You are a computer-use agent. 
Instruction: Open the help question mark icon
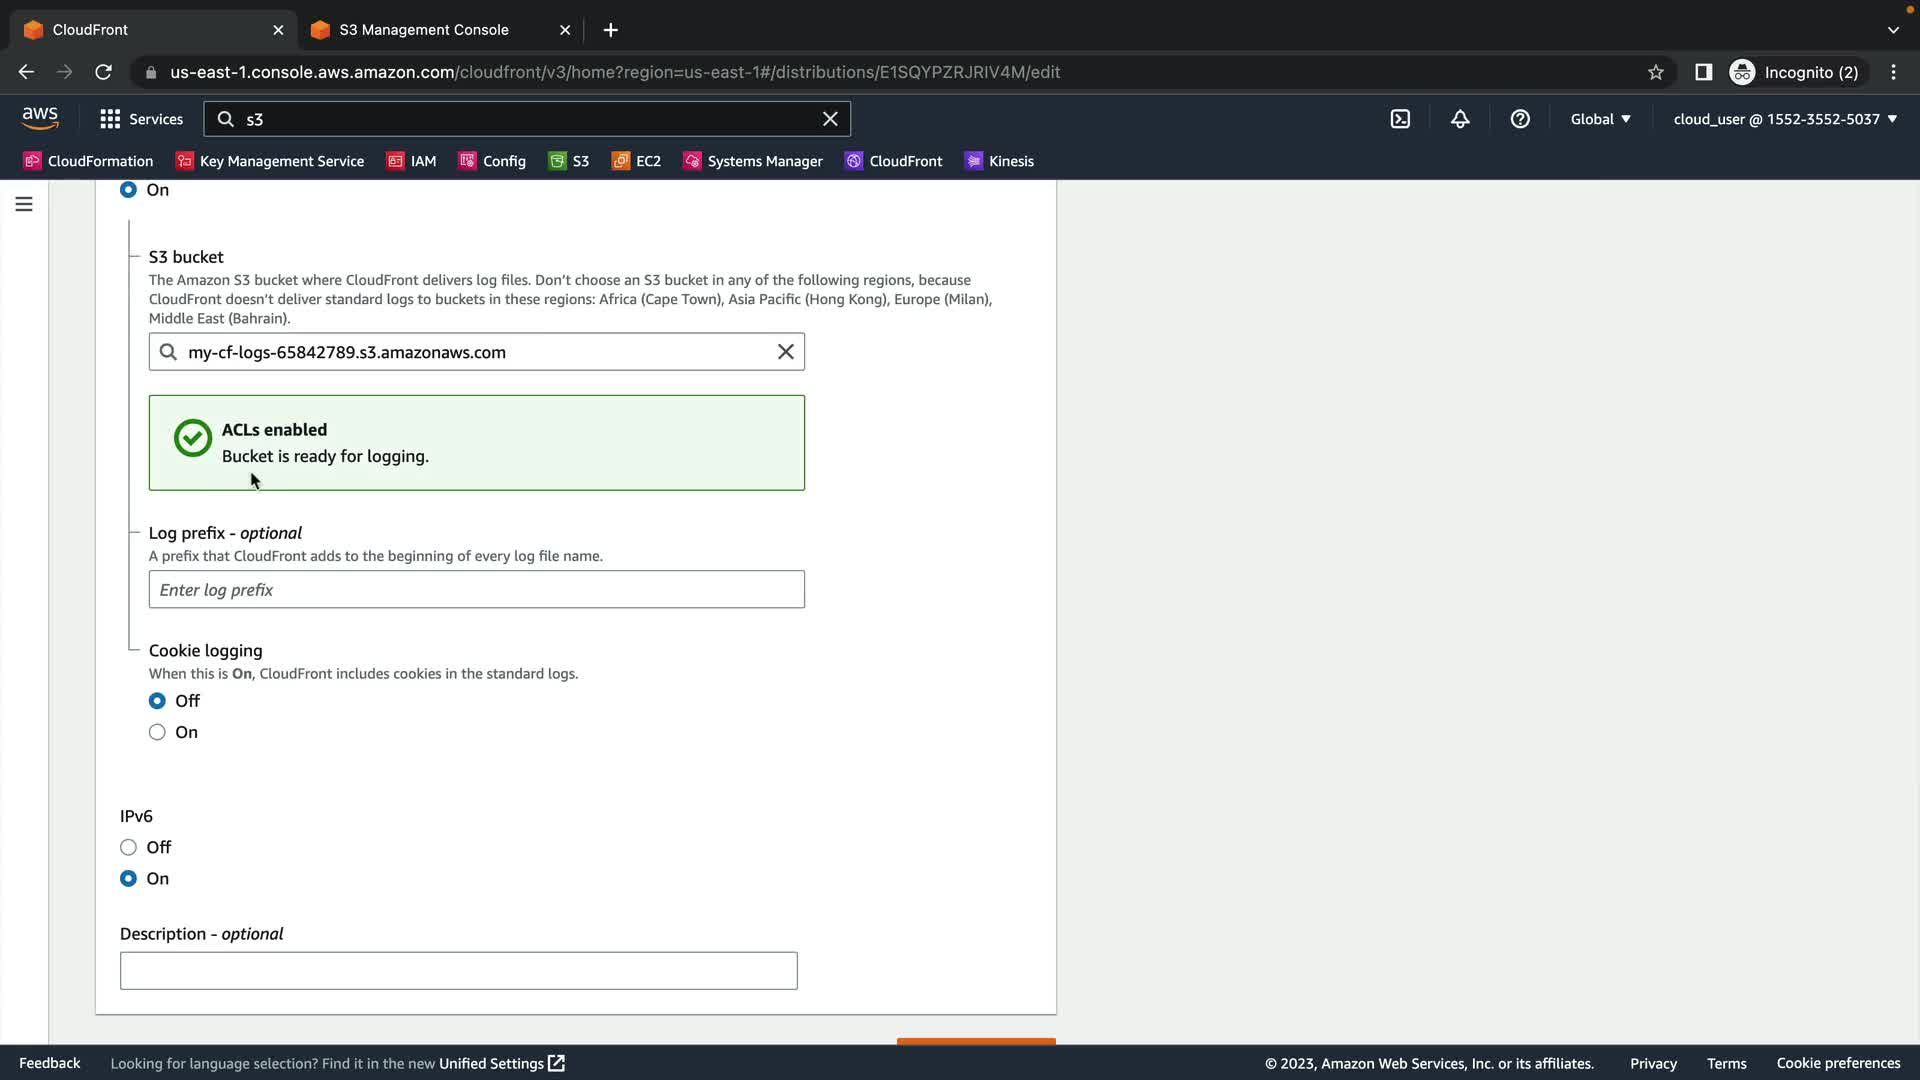coord(1520,119)
